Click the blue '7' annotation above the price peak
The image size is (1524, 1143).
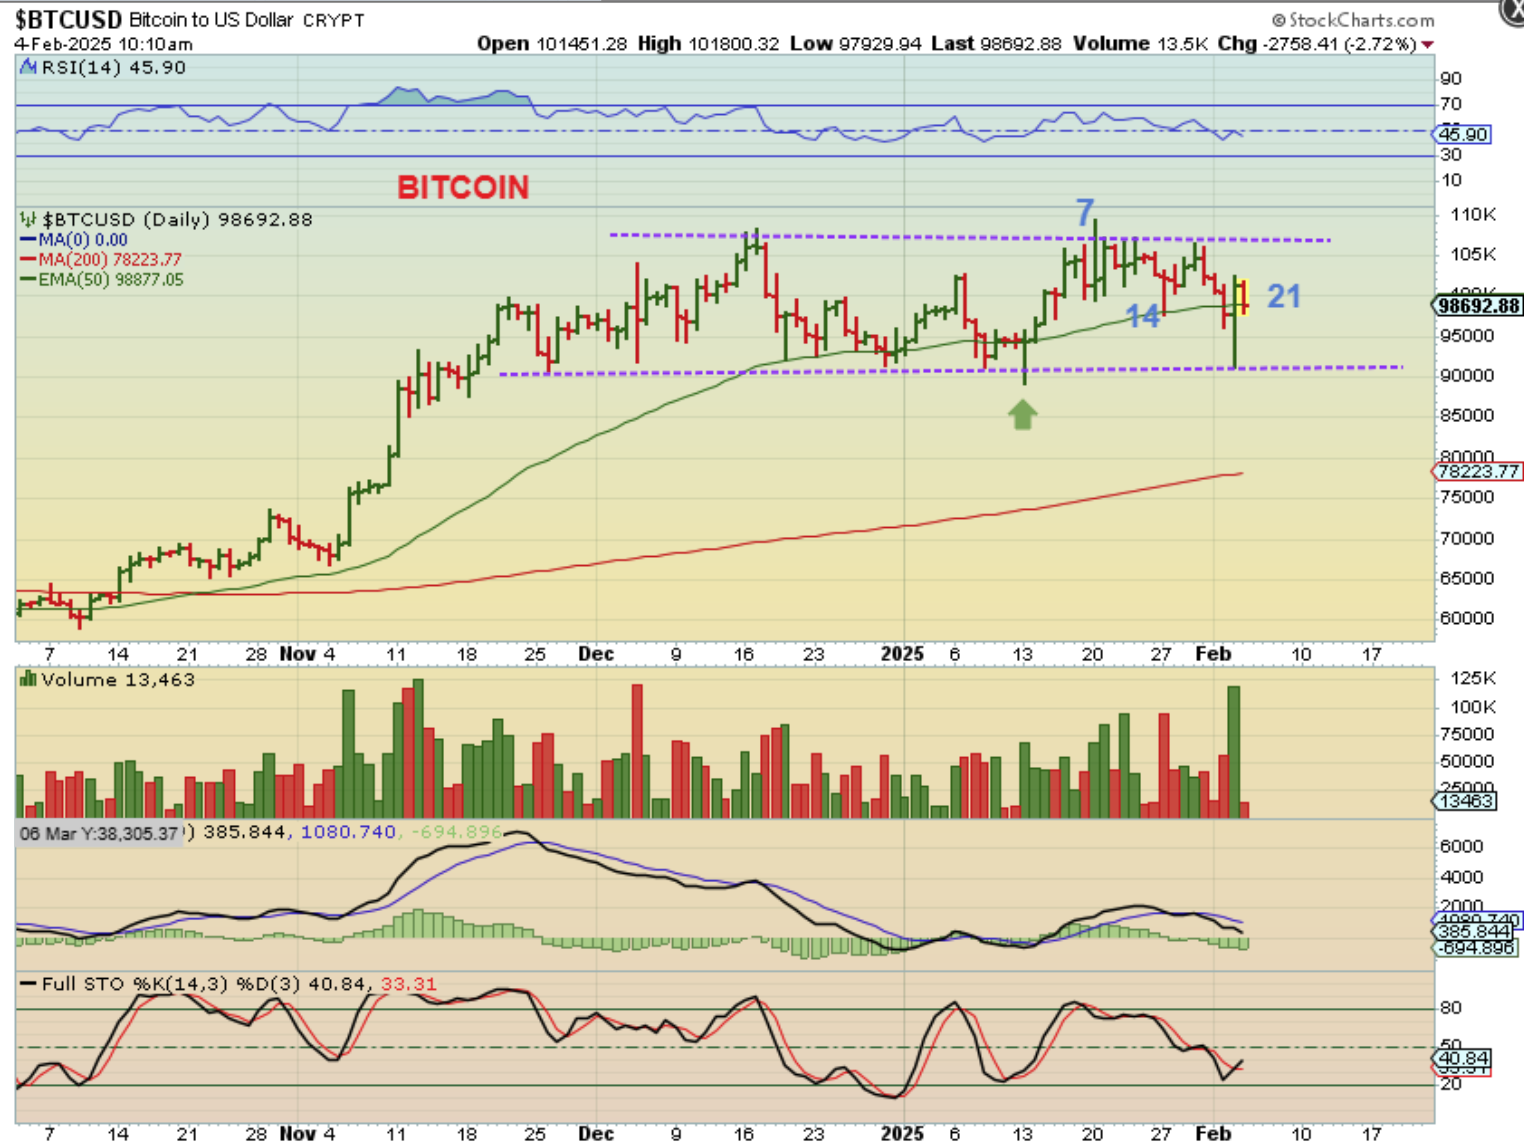[x=1085, y=212]
